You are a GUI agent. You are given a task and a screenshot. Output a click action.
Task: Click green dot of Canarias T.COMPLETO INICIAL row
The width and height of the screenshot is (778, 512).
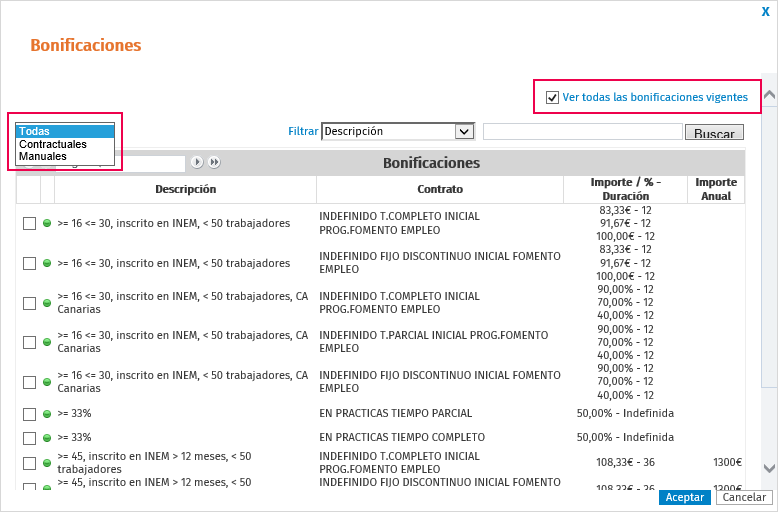[x=47, y=303]
